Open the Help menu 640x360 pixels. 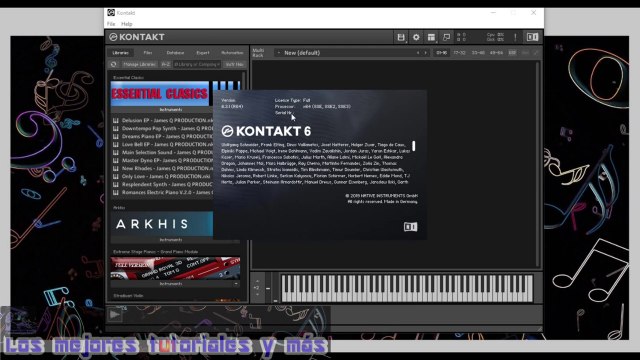[x=127, y=24]
